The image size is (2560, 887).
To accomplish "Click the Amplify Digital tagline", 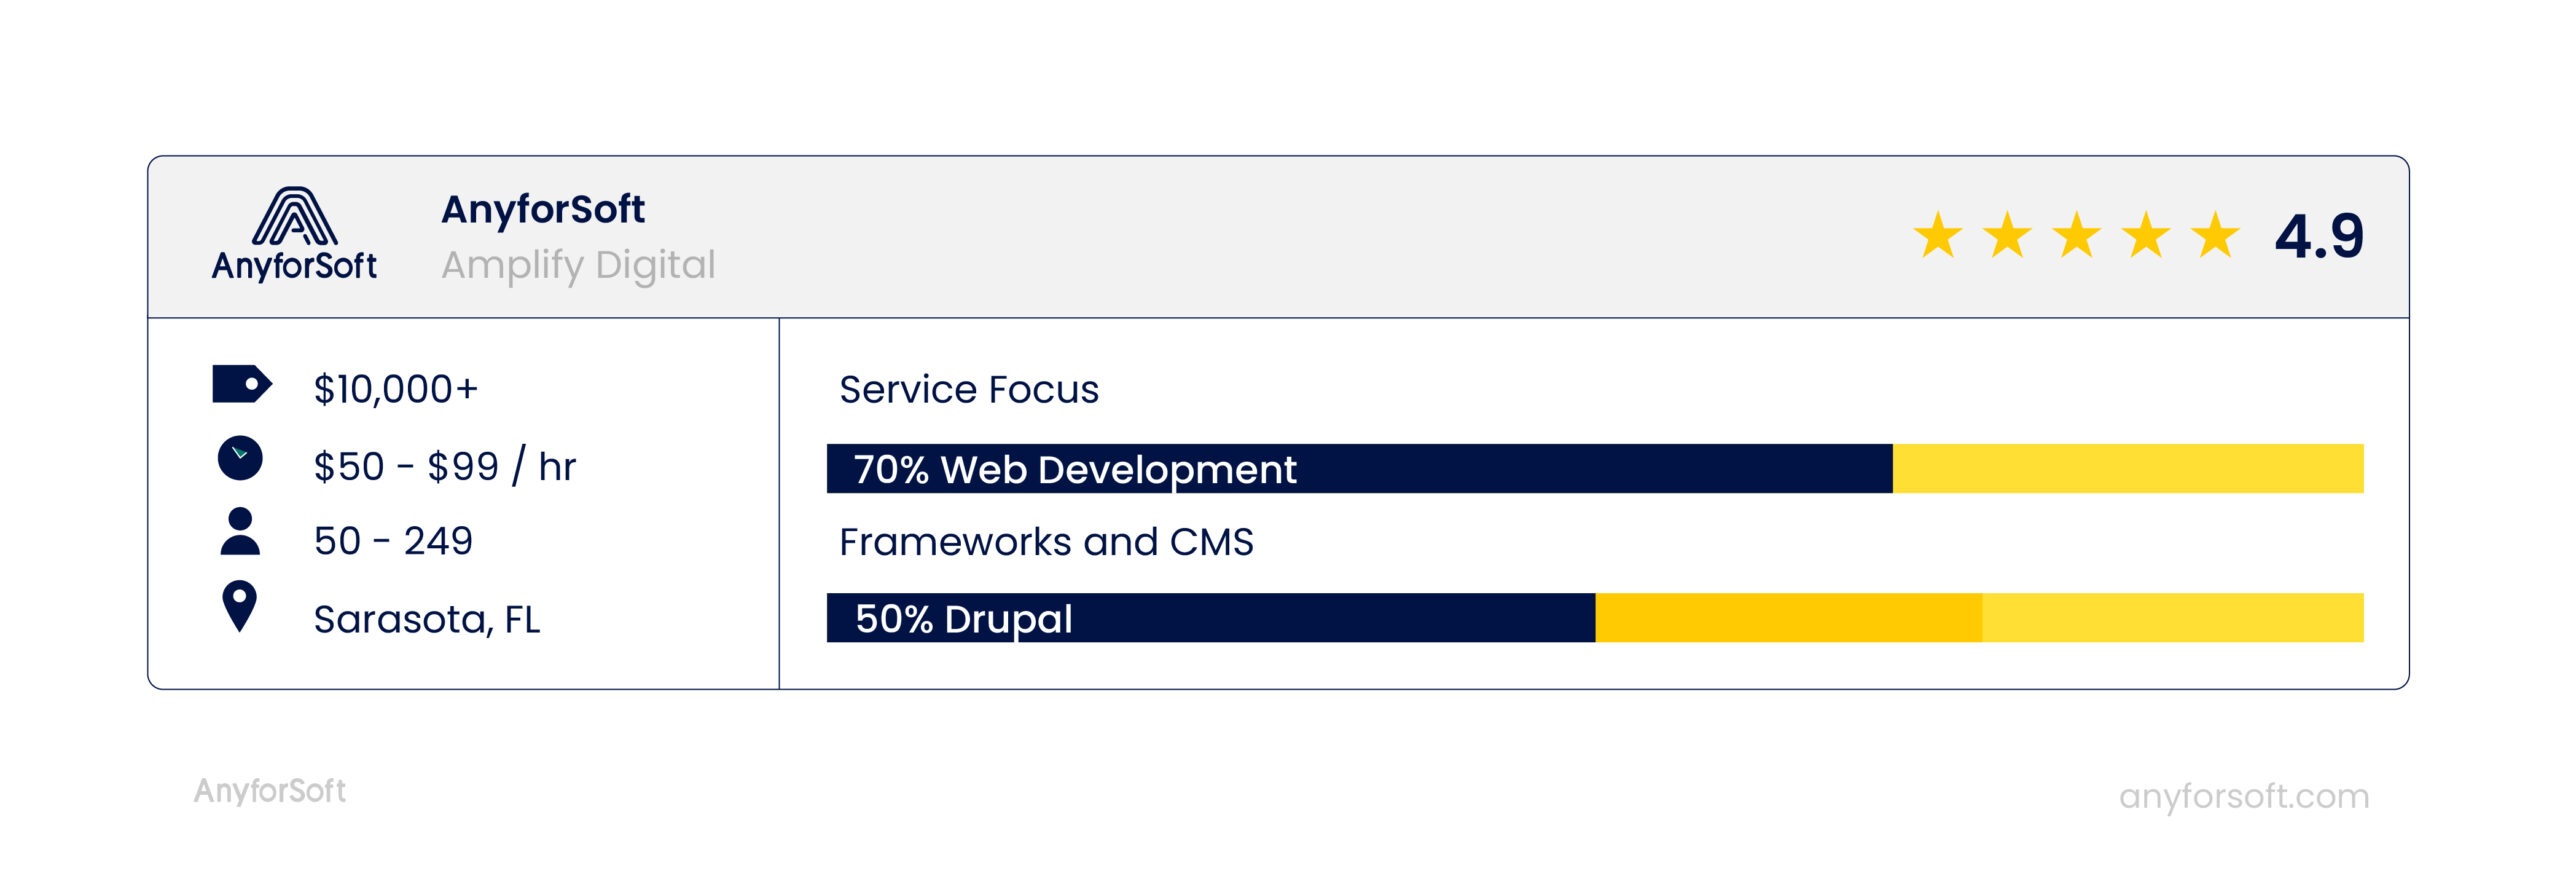I will (x=578, y=265).
